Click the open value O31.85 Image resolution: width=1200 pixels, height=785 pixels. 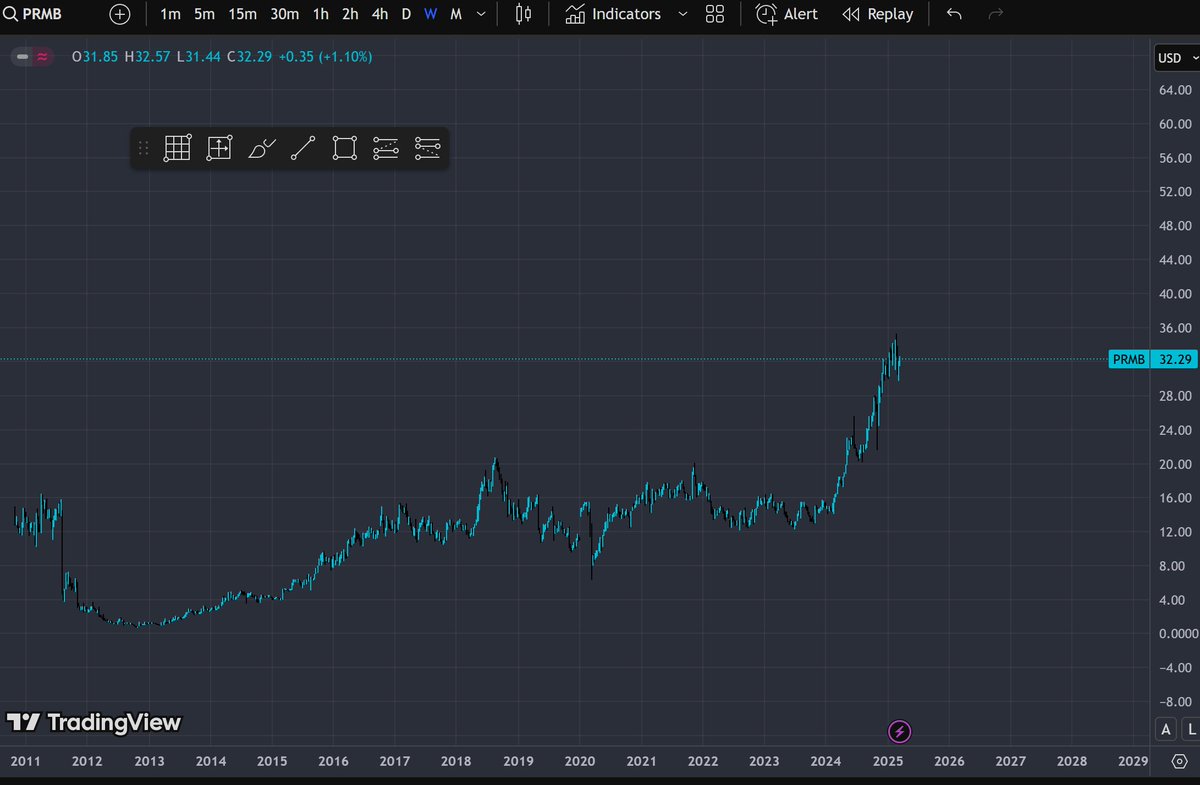93,57
